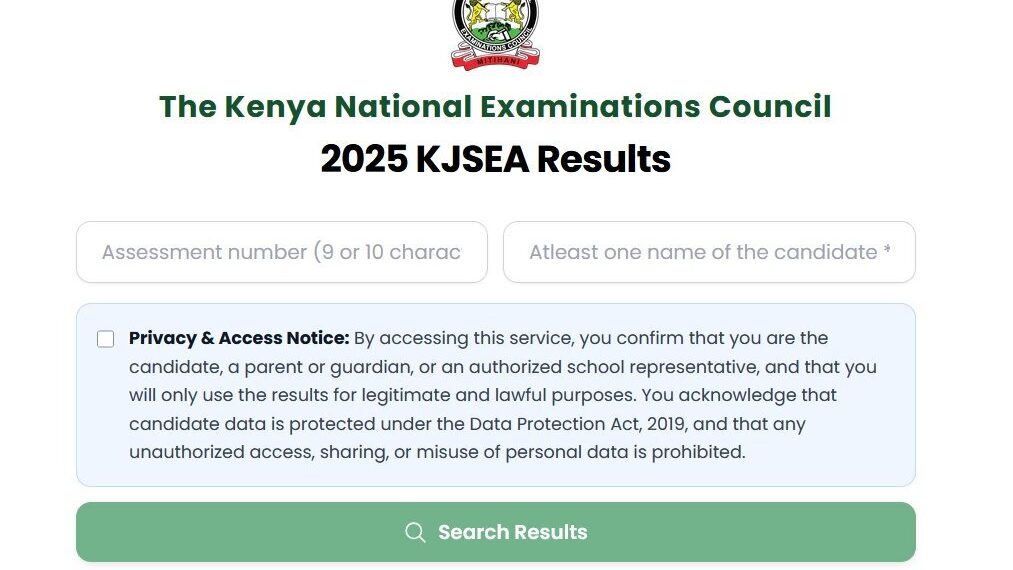Select the Kenya National Examinations Council heading
The image size is (1013, 570).
(x=495, y=107)
